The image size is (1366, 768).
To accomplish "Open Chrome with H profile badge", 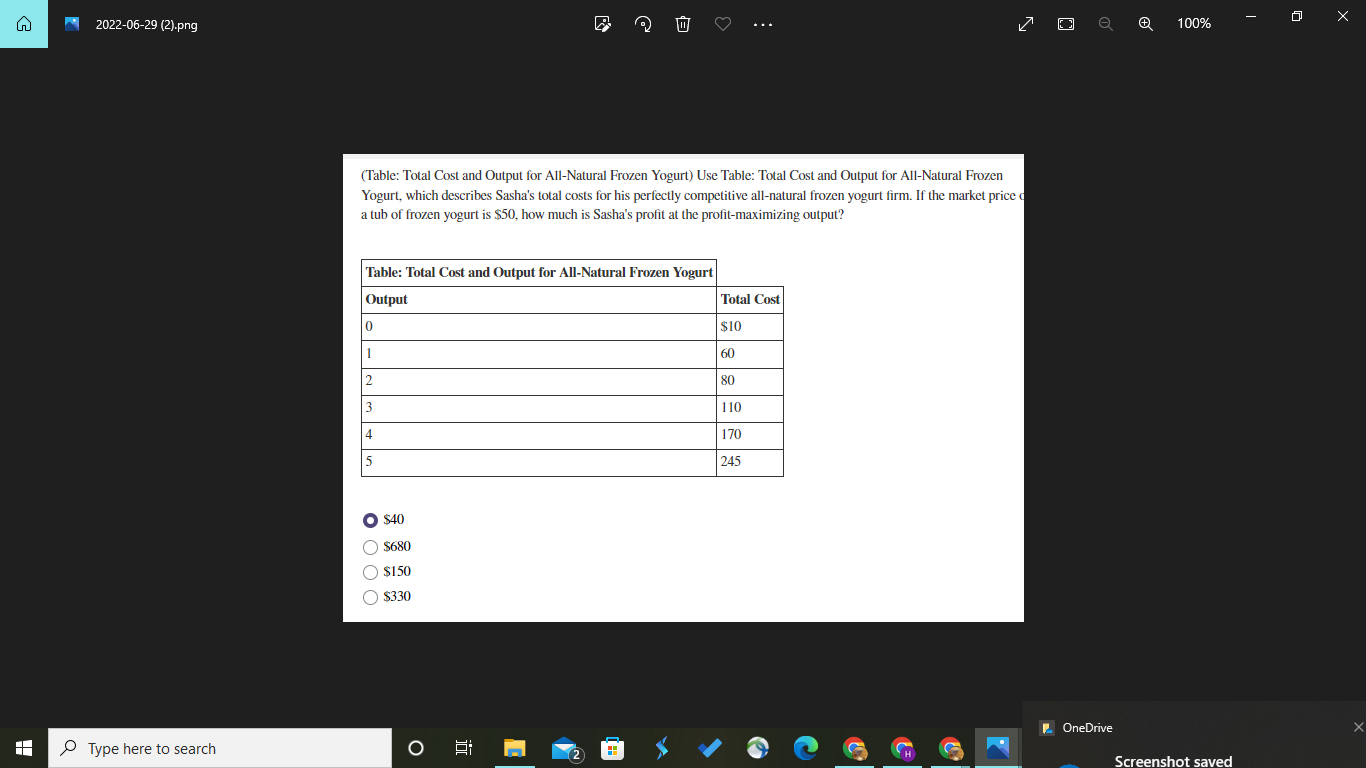I will click(x=902, y=748).
